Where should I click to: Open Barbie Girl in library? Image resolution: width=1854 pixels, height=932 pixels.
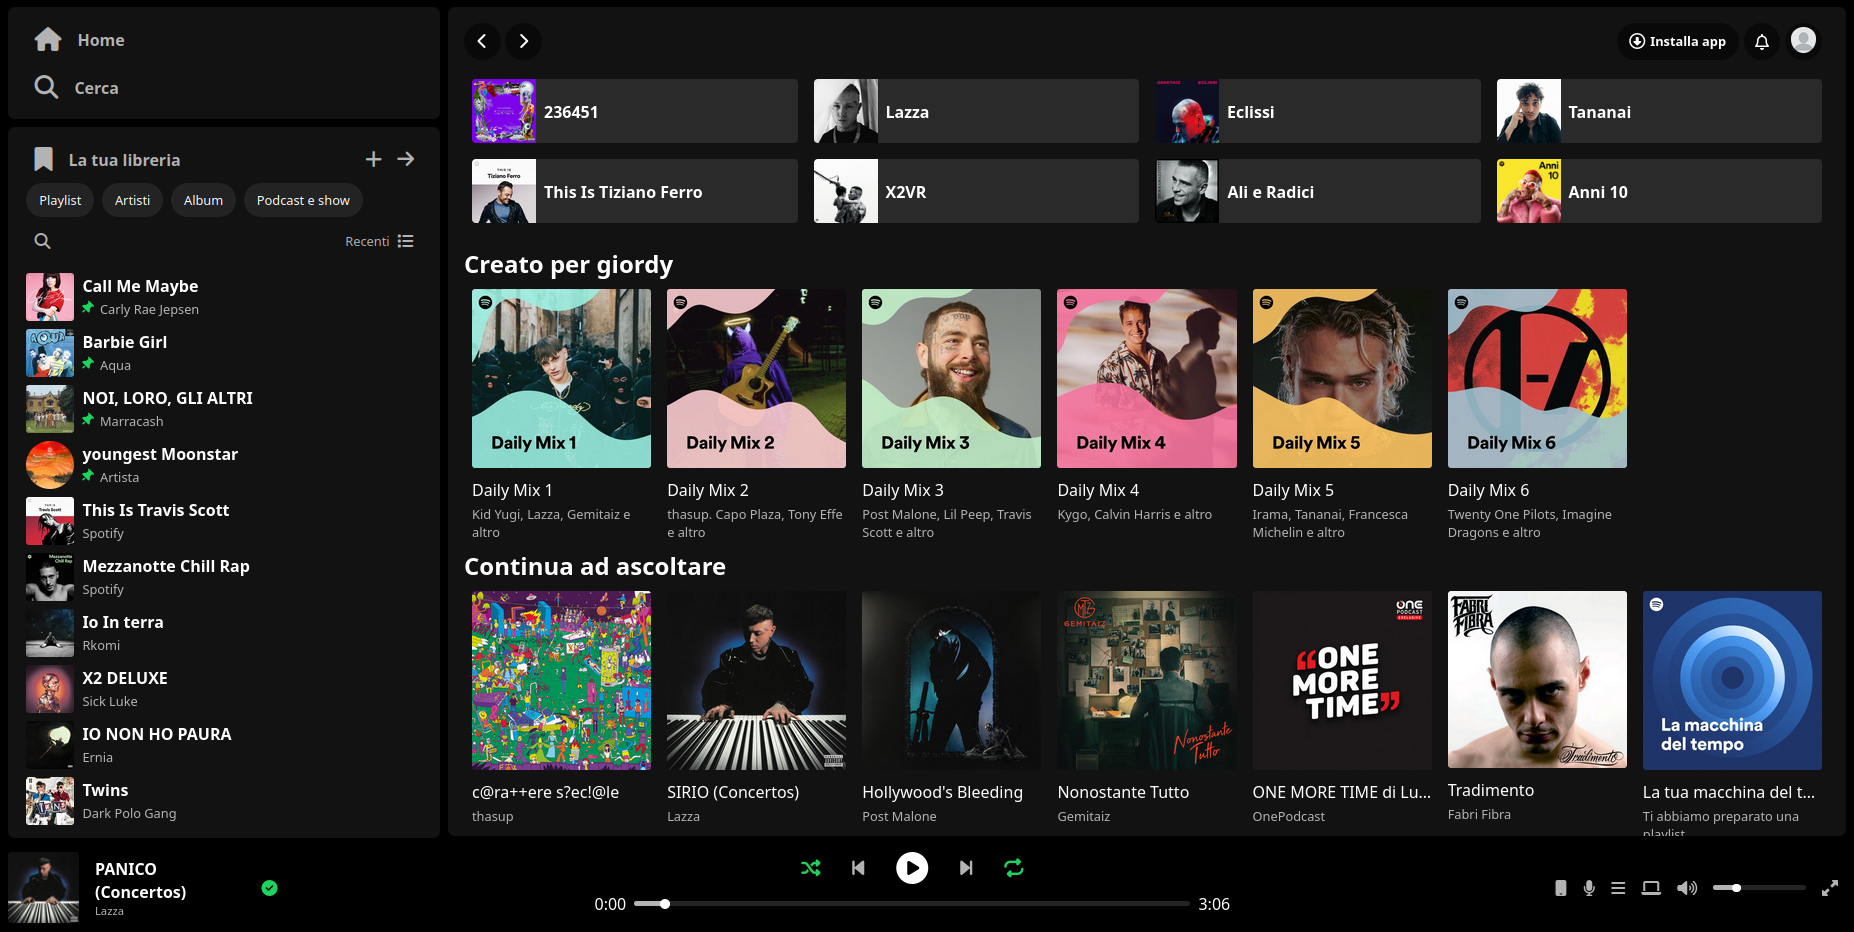click(224, 353)
